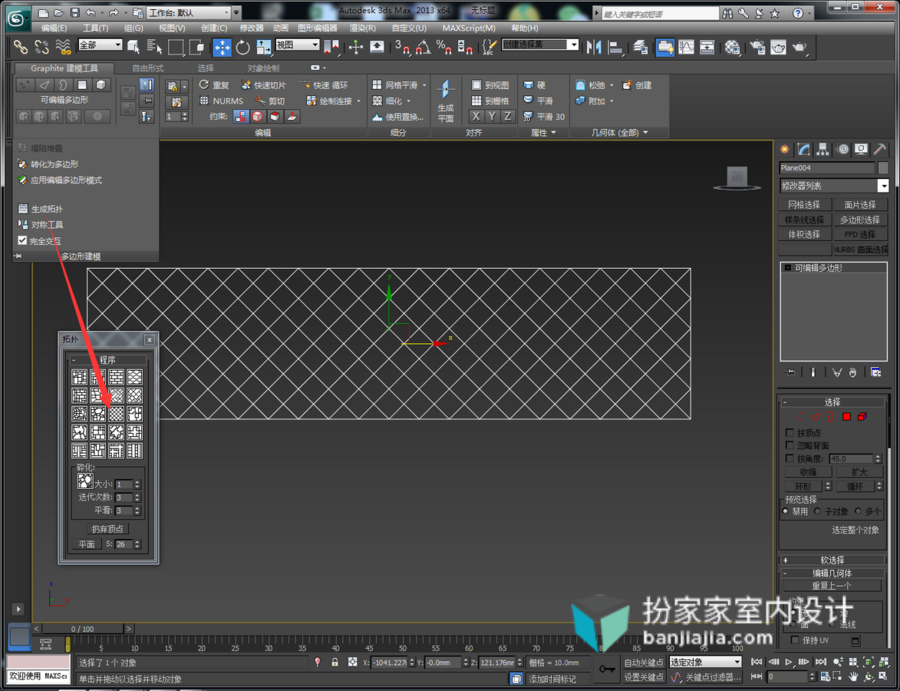Screen dimensions: 900x691
Task: Select 可编辑多边形 in modifier stack
Action: pyautogui.click(x=818, y=268)
